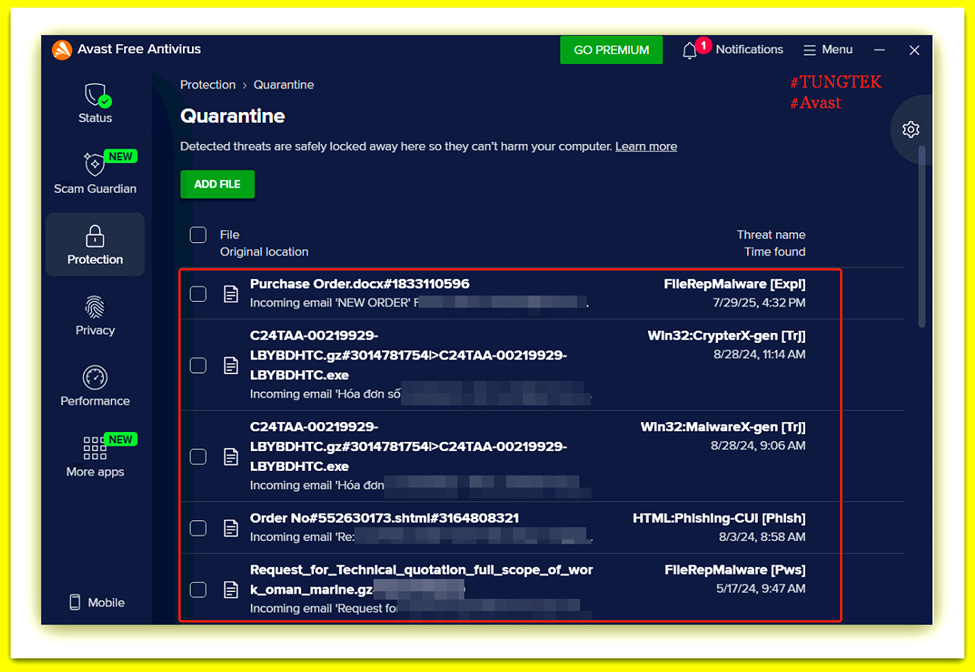Screen dimensions: 975x672
Task: Select the Request_for_Technical_quotation file row
Action: pos(510,589)
